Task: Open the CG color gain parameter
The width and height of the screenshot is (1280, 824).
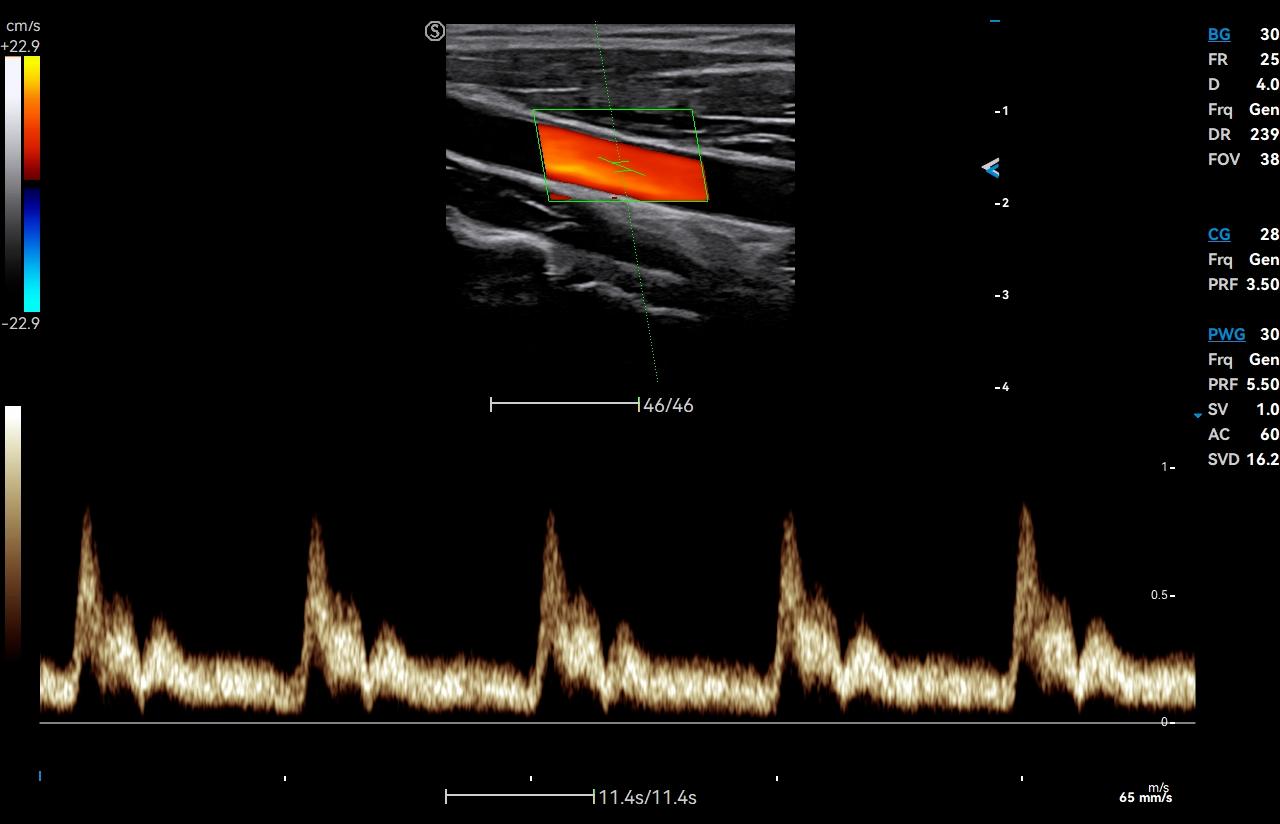Action: click(1219, 234)
